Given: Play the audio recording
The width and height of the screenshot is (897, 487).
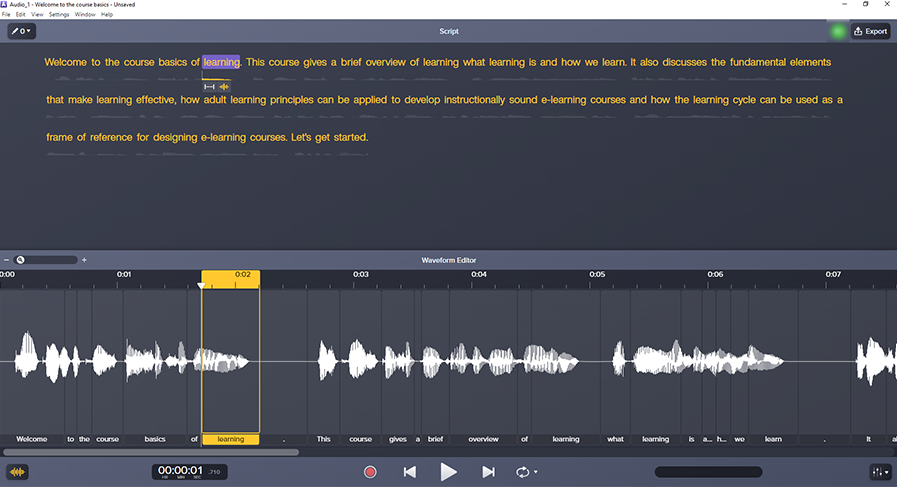Looking at the screenshot, I should [448, 472].
